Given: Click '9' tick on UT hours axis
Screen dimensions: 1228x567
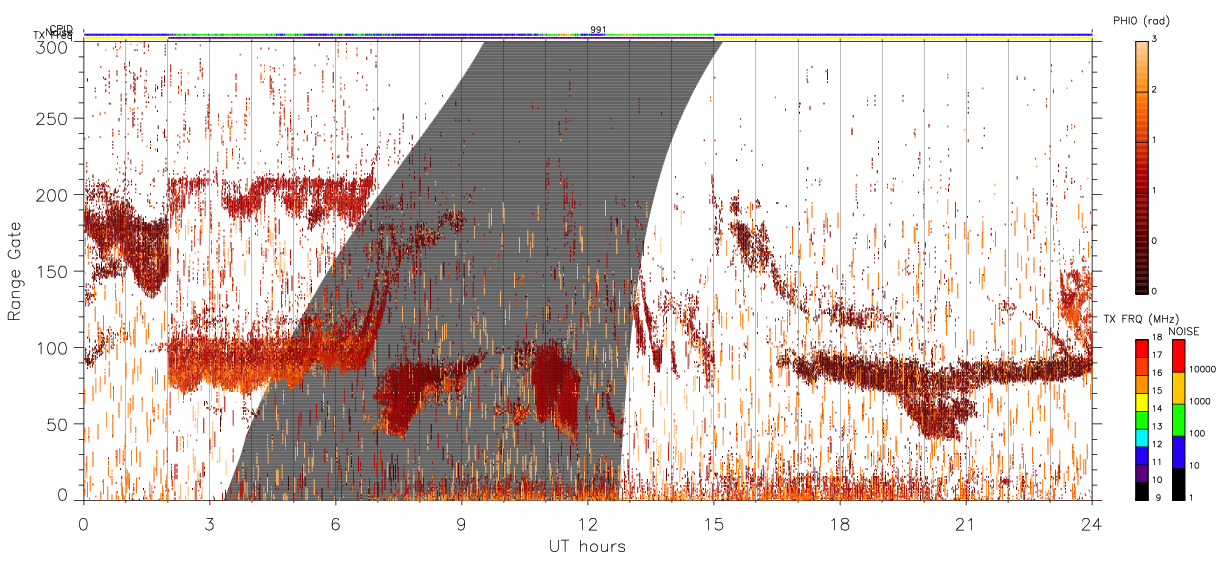Looking at the screenshot, I should tap(462, 524).
